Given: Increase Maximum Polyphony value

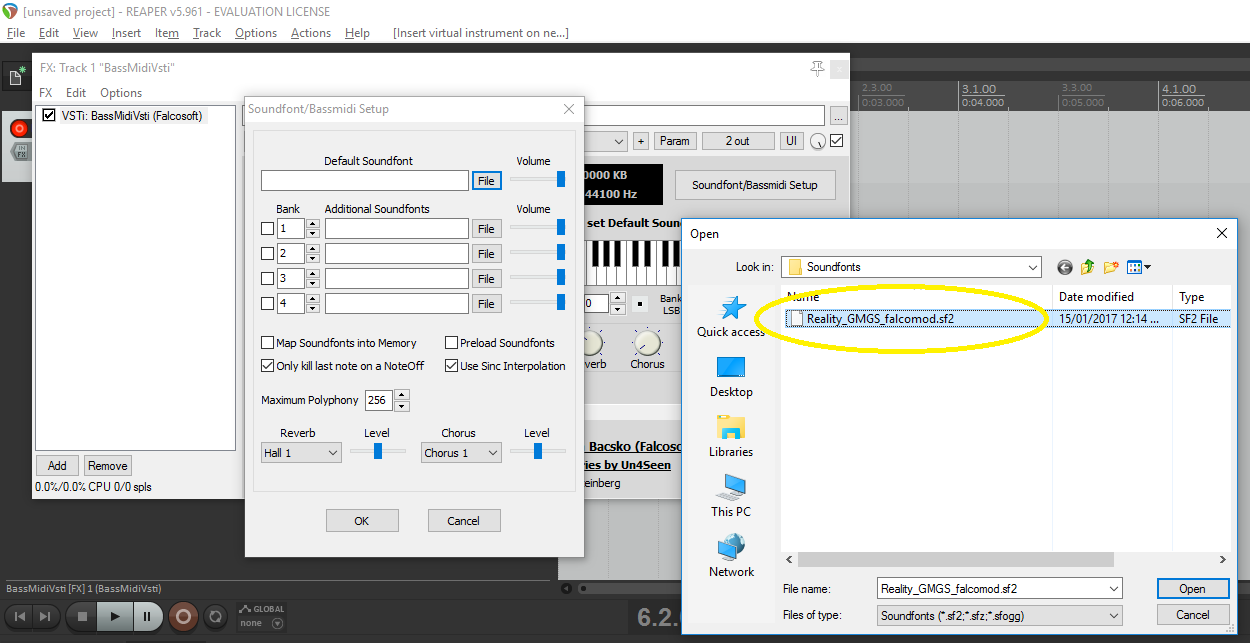Looking at the screenshot, I should tap(402, 395).
